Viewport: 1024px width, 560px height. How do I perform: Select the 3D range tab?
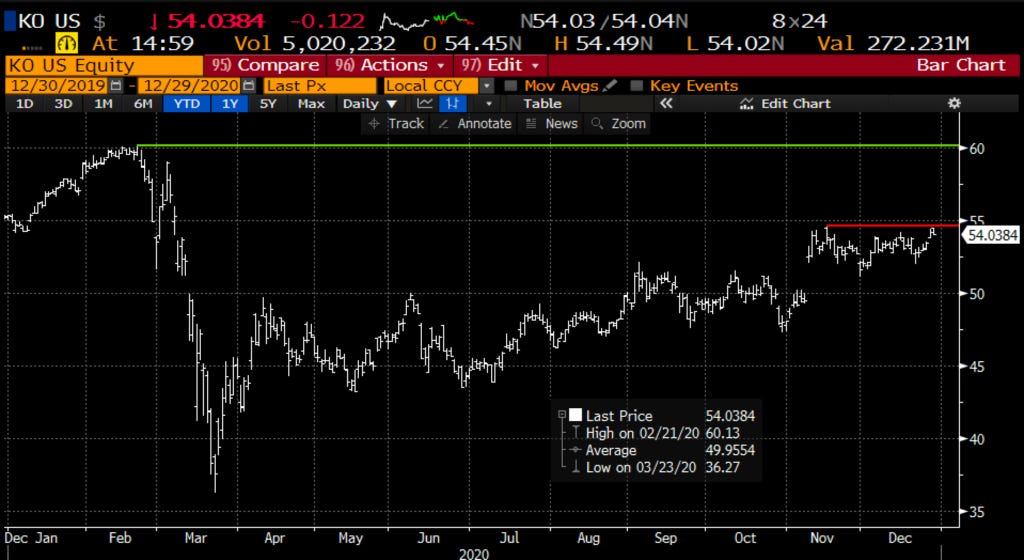pyautogui.click(x=63, y=103)
